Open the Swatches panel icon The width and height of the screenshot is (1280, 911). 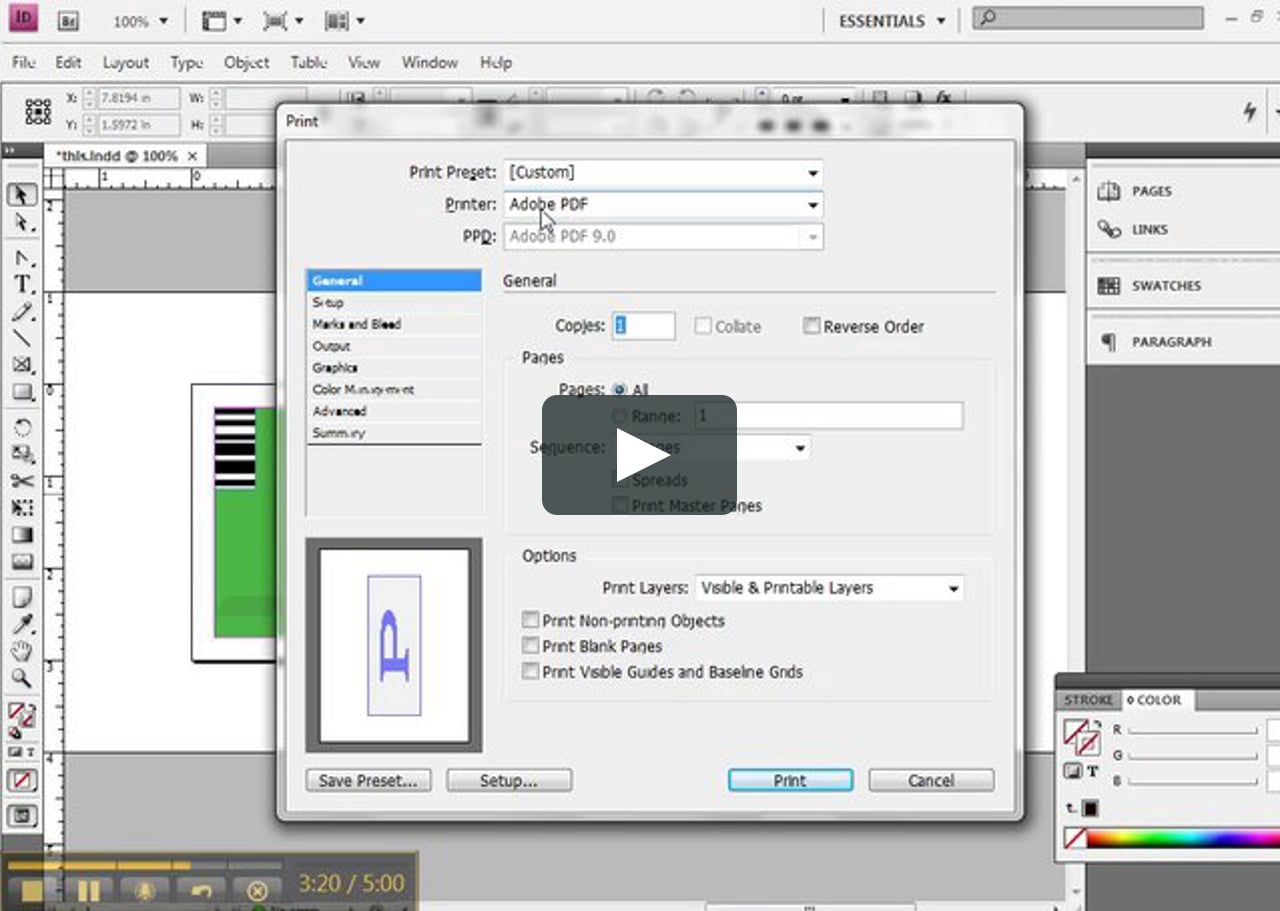(1108, 286)
